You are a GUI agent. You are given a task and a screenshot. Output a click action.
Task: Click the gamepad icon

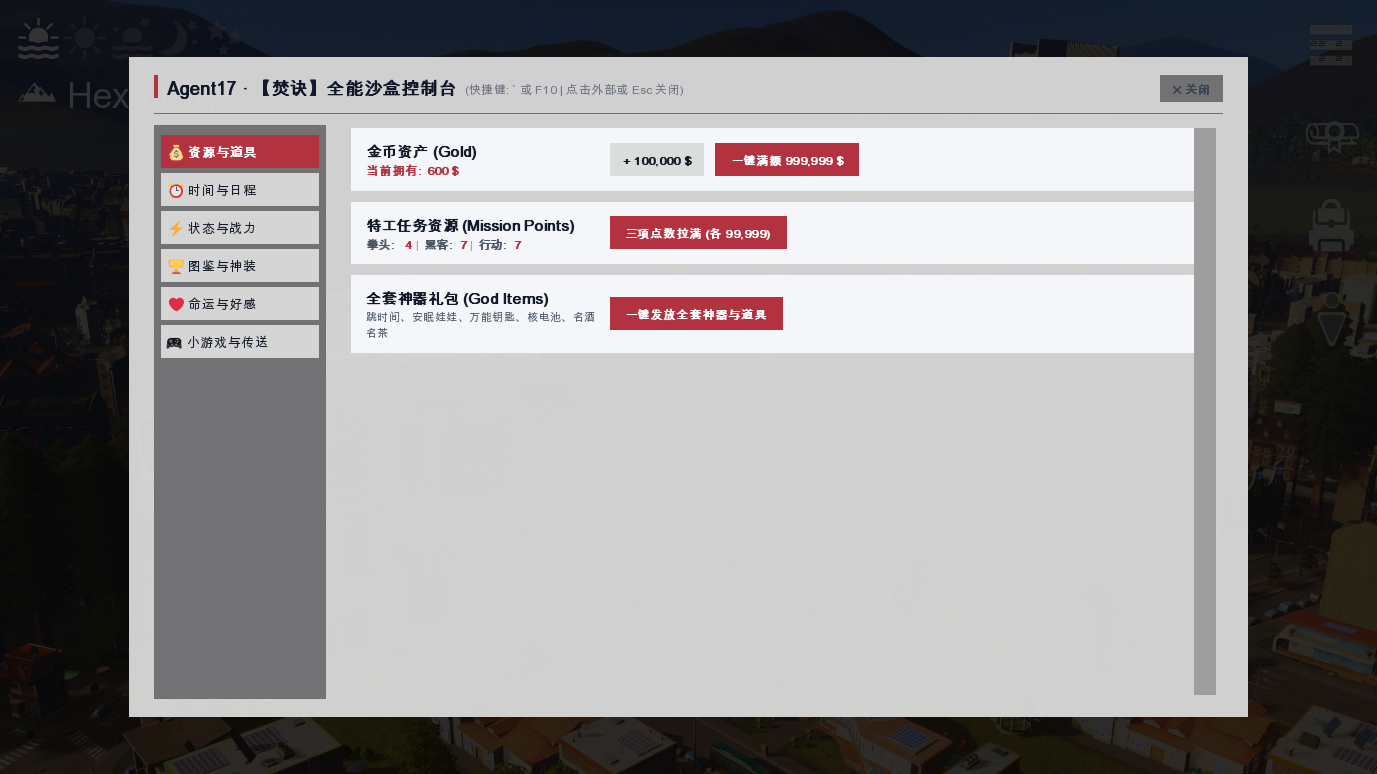pyautogui.click(x=174, y=342)
